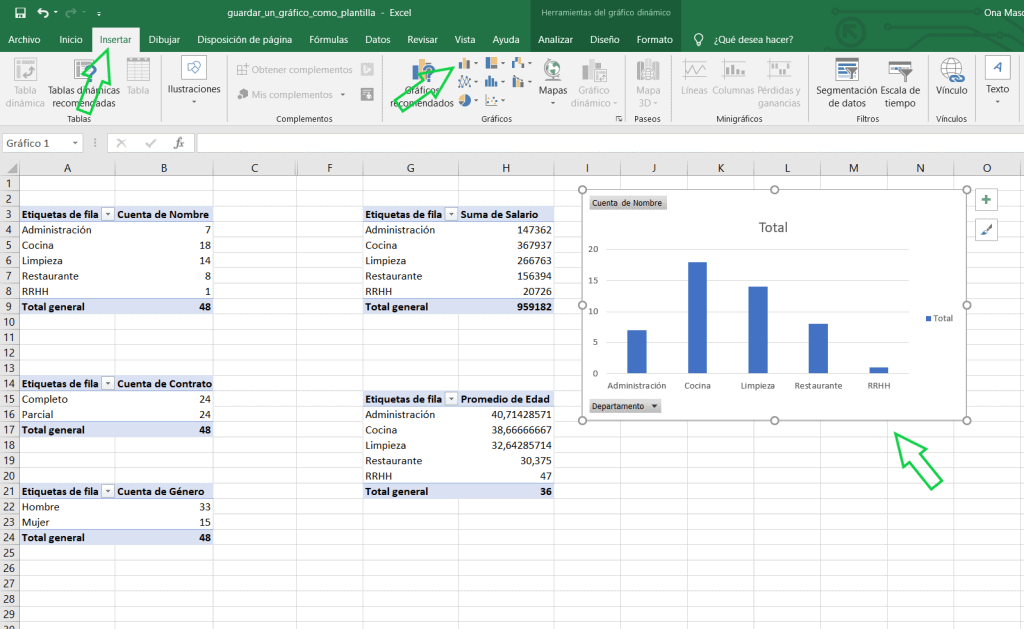Switch to the Fórmulas tab
Screen dimensions: 1024x629
click(328, 40)
